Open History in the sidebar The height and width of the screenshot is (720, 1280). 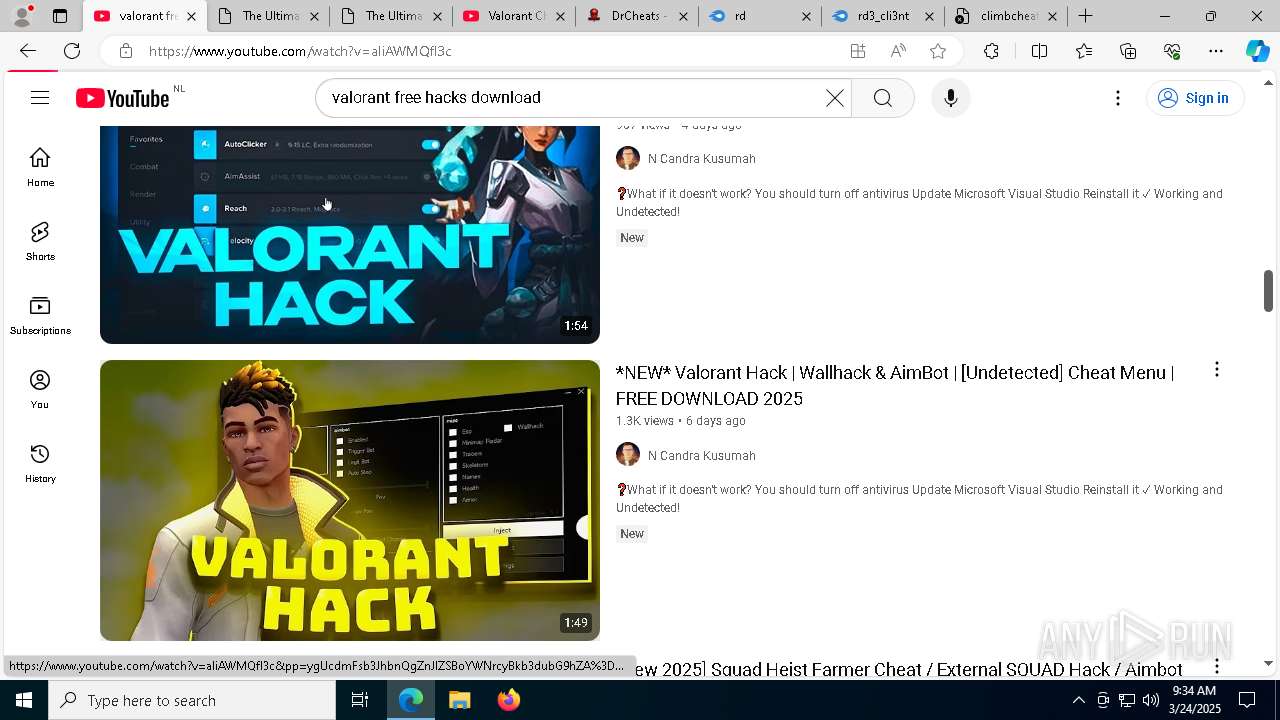coord(40,463)
